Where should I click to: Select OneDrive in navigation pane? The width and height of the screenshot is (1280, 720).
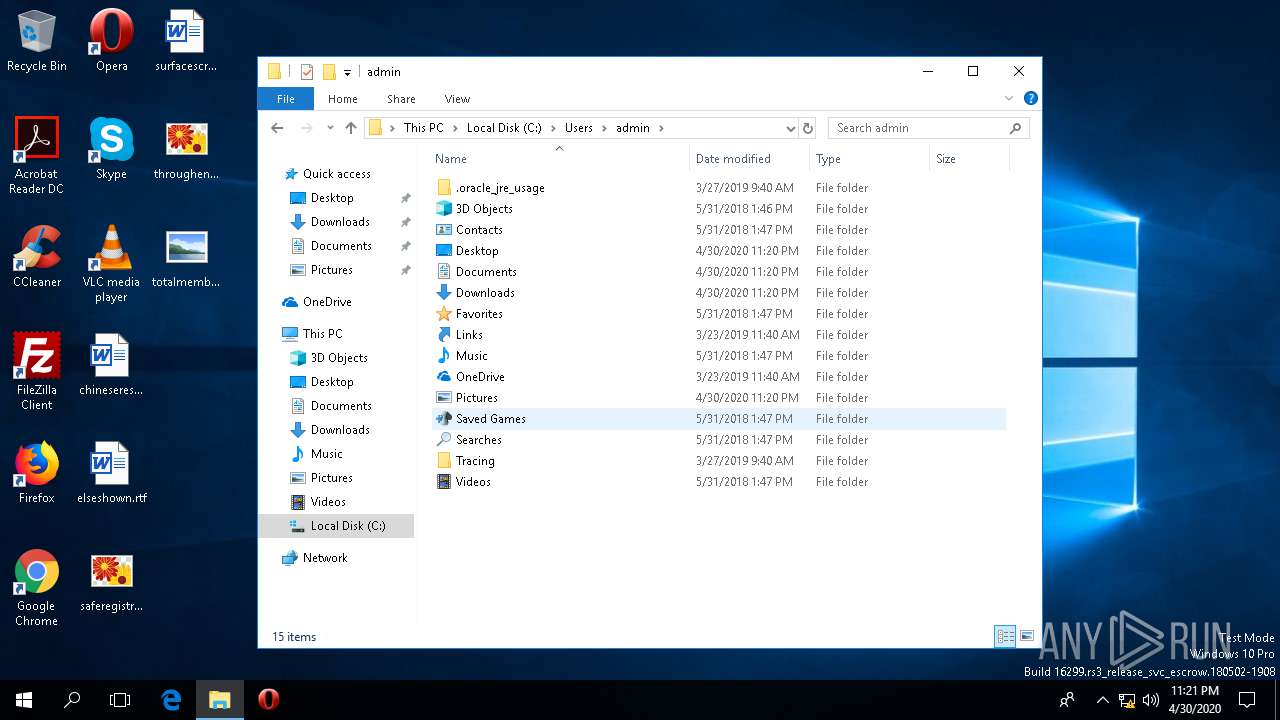pyautogui.click(x=327, y=302)
